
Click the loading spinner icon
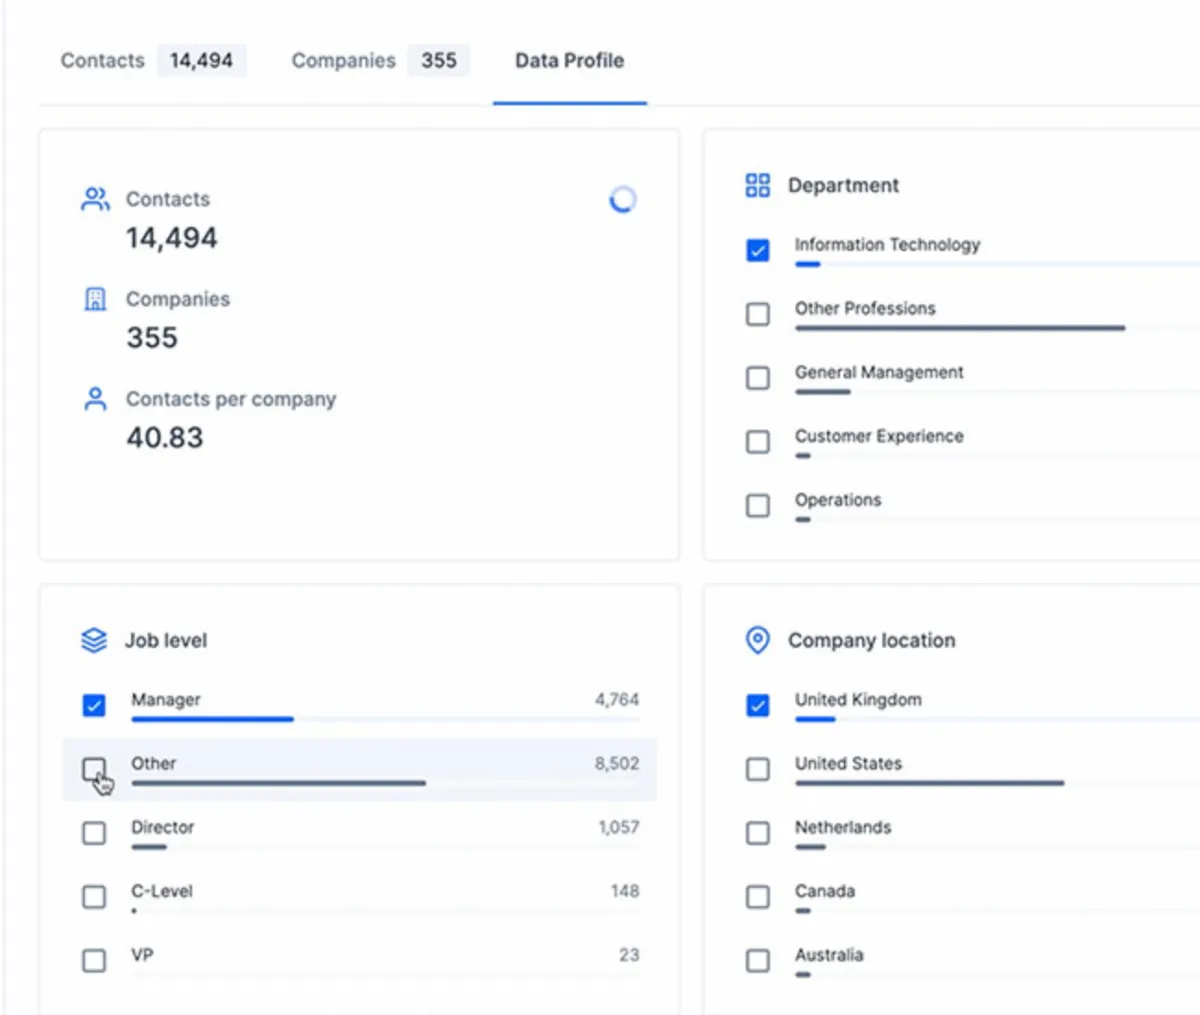tap(622, 200)
